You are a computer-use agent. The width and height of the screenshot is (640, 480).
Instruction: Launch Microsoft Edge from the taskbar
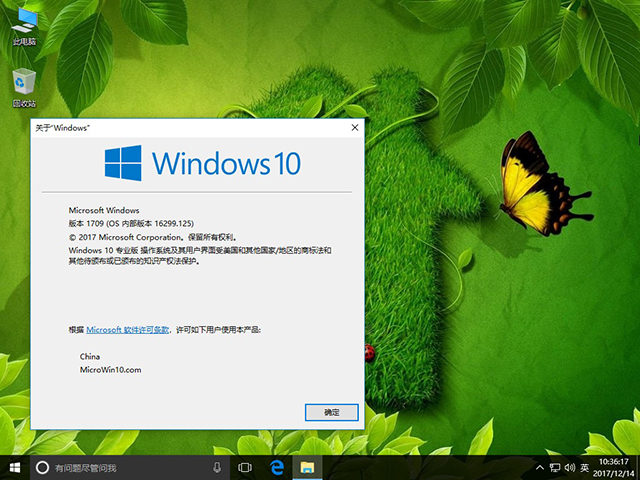277,468
